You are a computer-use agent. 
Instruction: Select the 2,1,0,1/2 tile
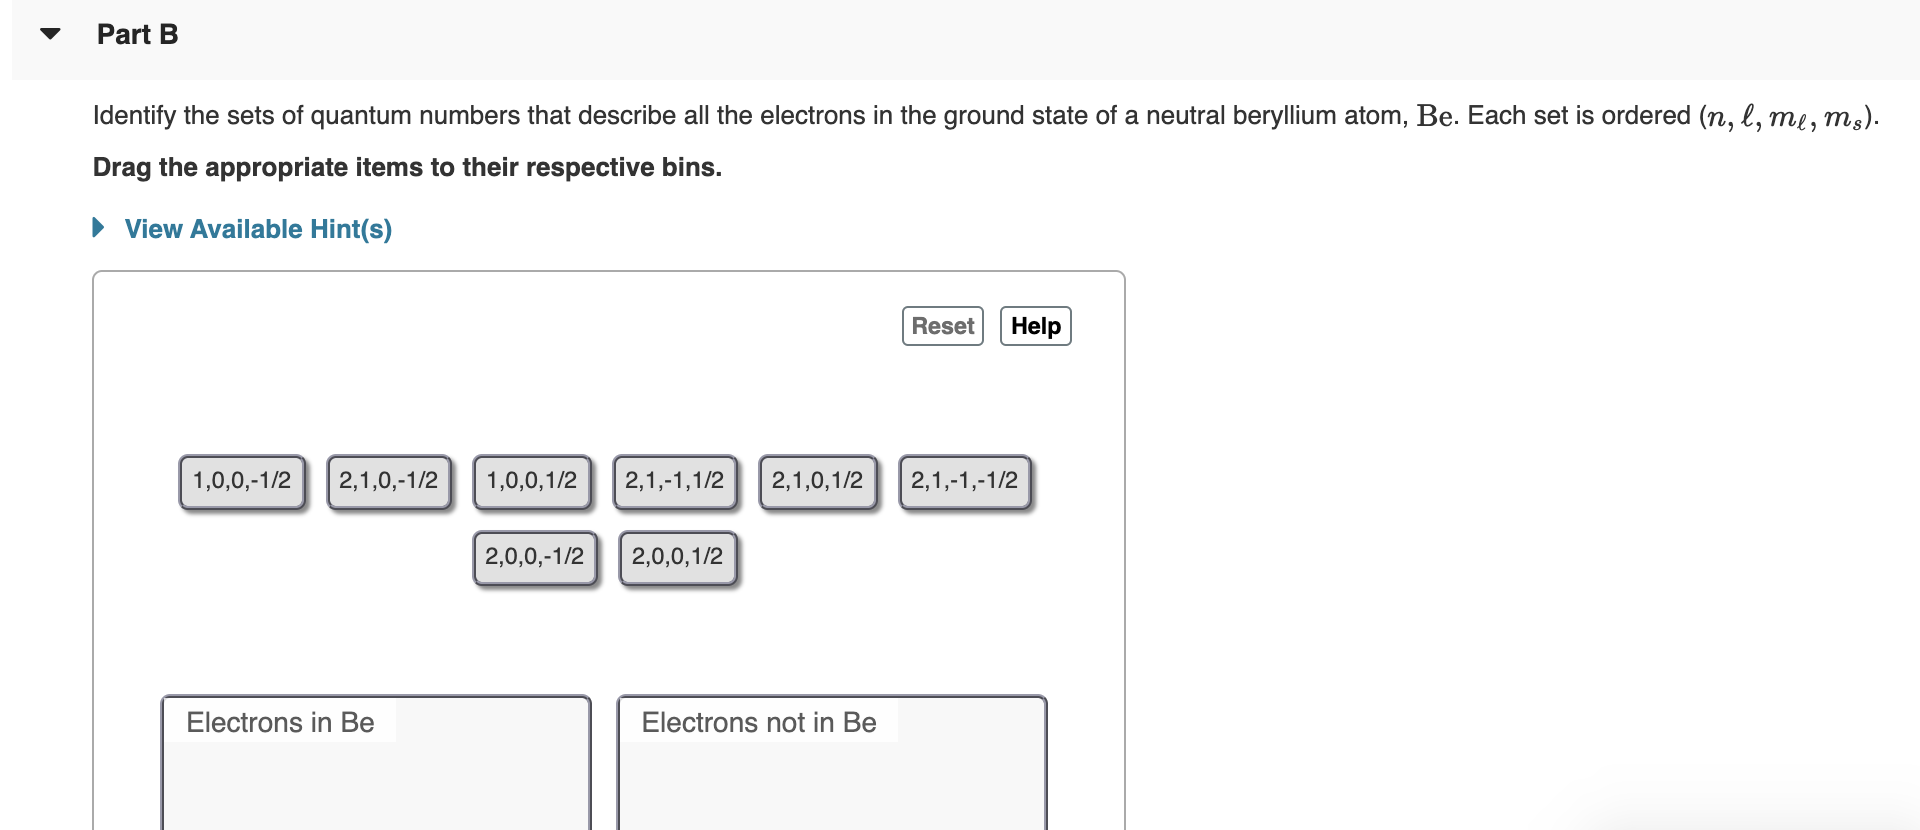coord(818,480)
